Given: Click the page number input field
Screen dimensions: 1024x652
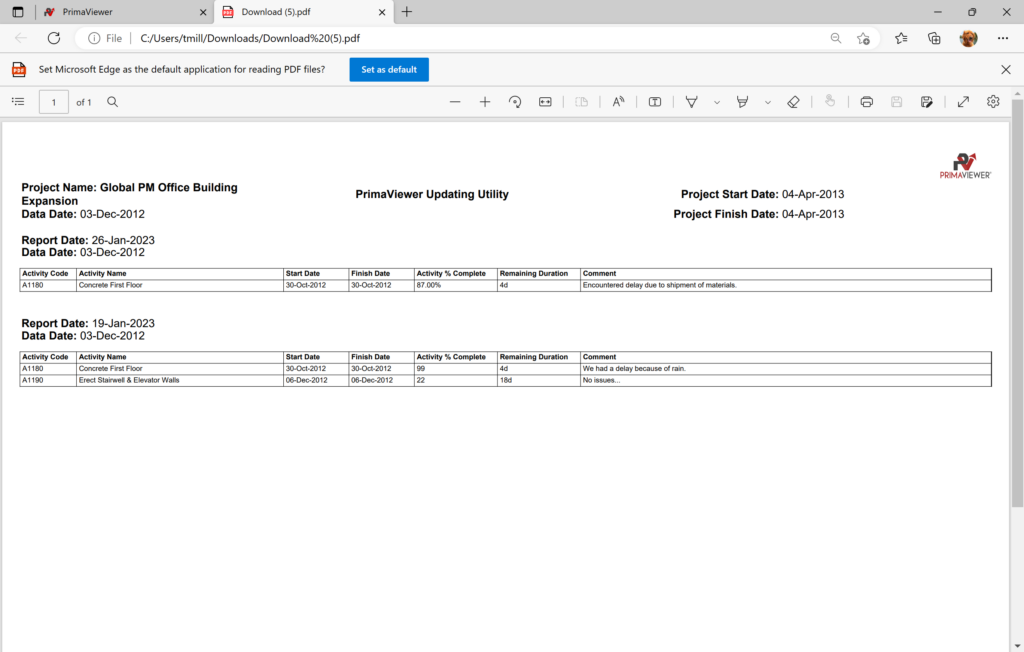Looking at the screenshot, I should click(x=54, y=102).
